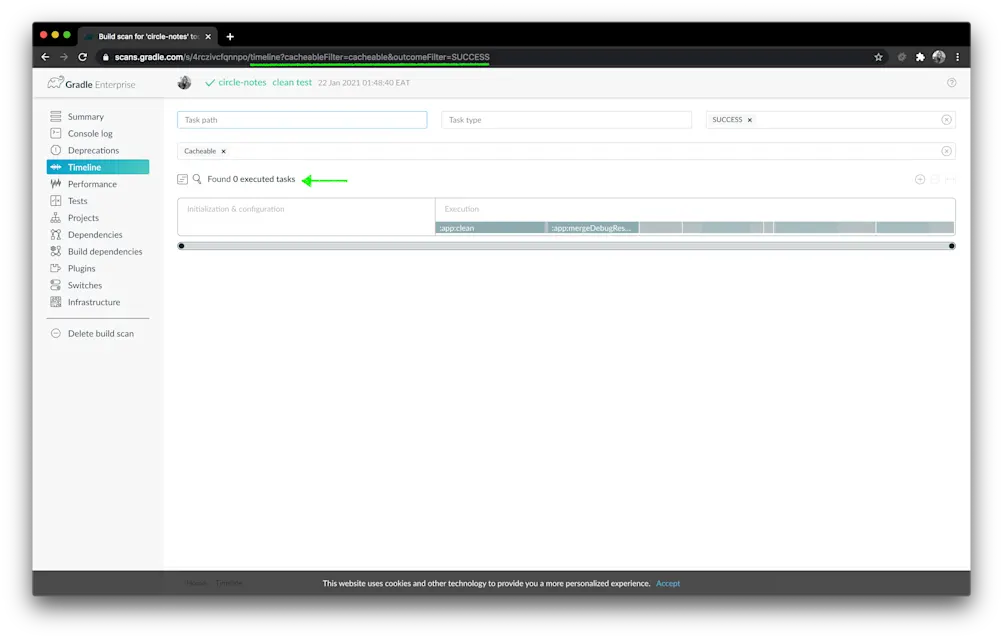1003x639 pixels.
Task: Remove the SUCCESS filter tag
Action: coord(750,120)
